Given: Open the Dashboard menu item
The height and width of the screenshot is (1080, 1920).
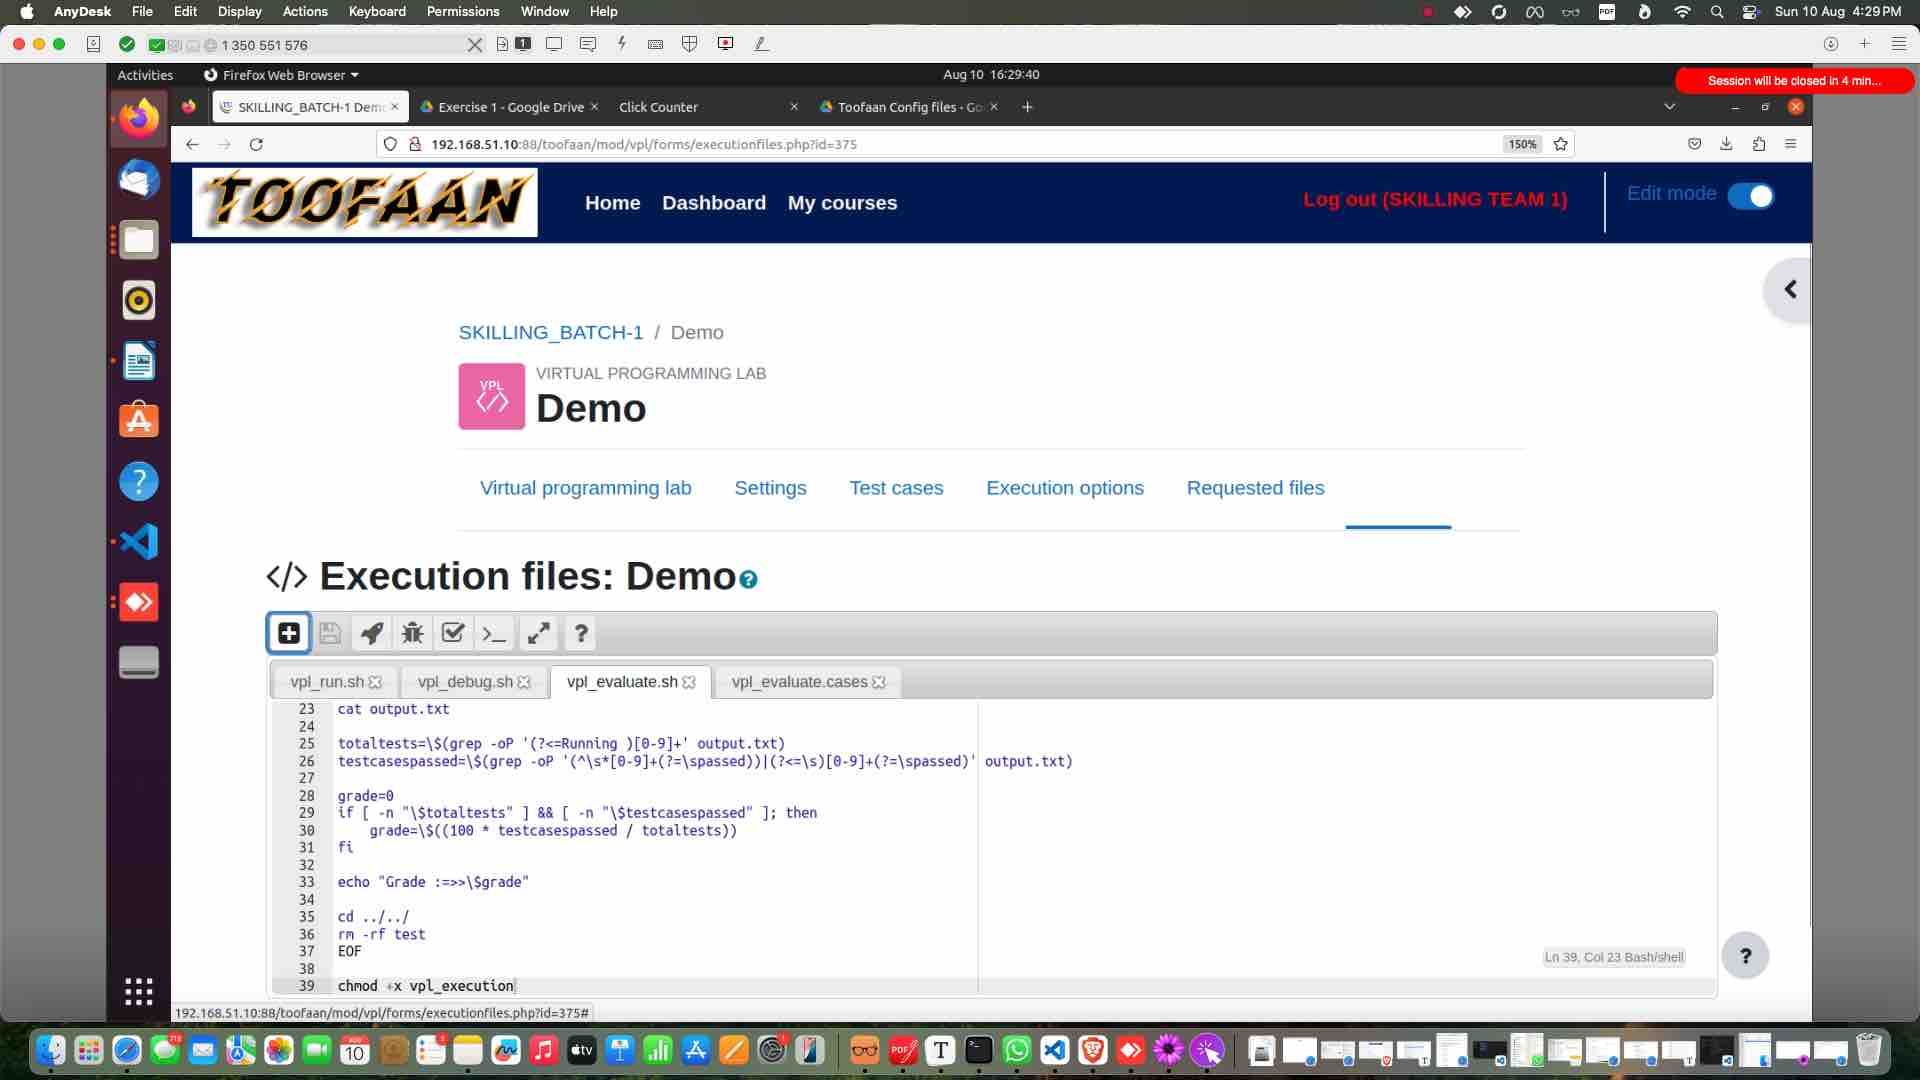Looking at the screenshot, I should tap(714, 202).
